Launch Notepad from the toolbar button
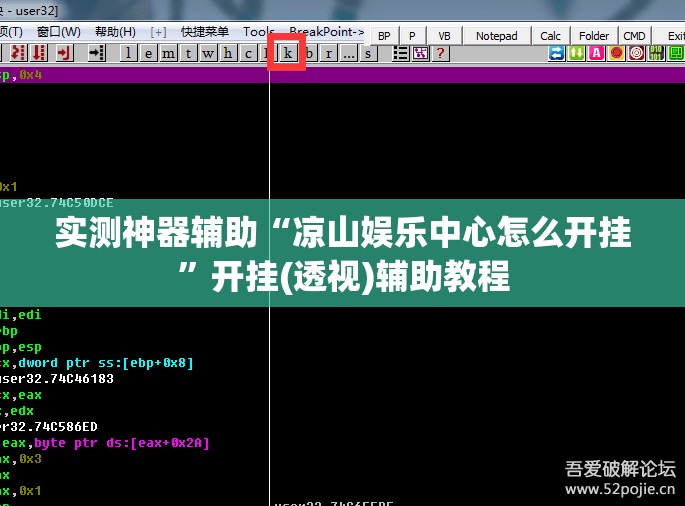The image size is (685, 506). pos(497,36)
